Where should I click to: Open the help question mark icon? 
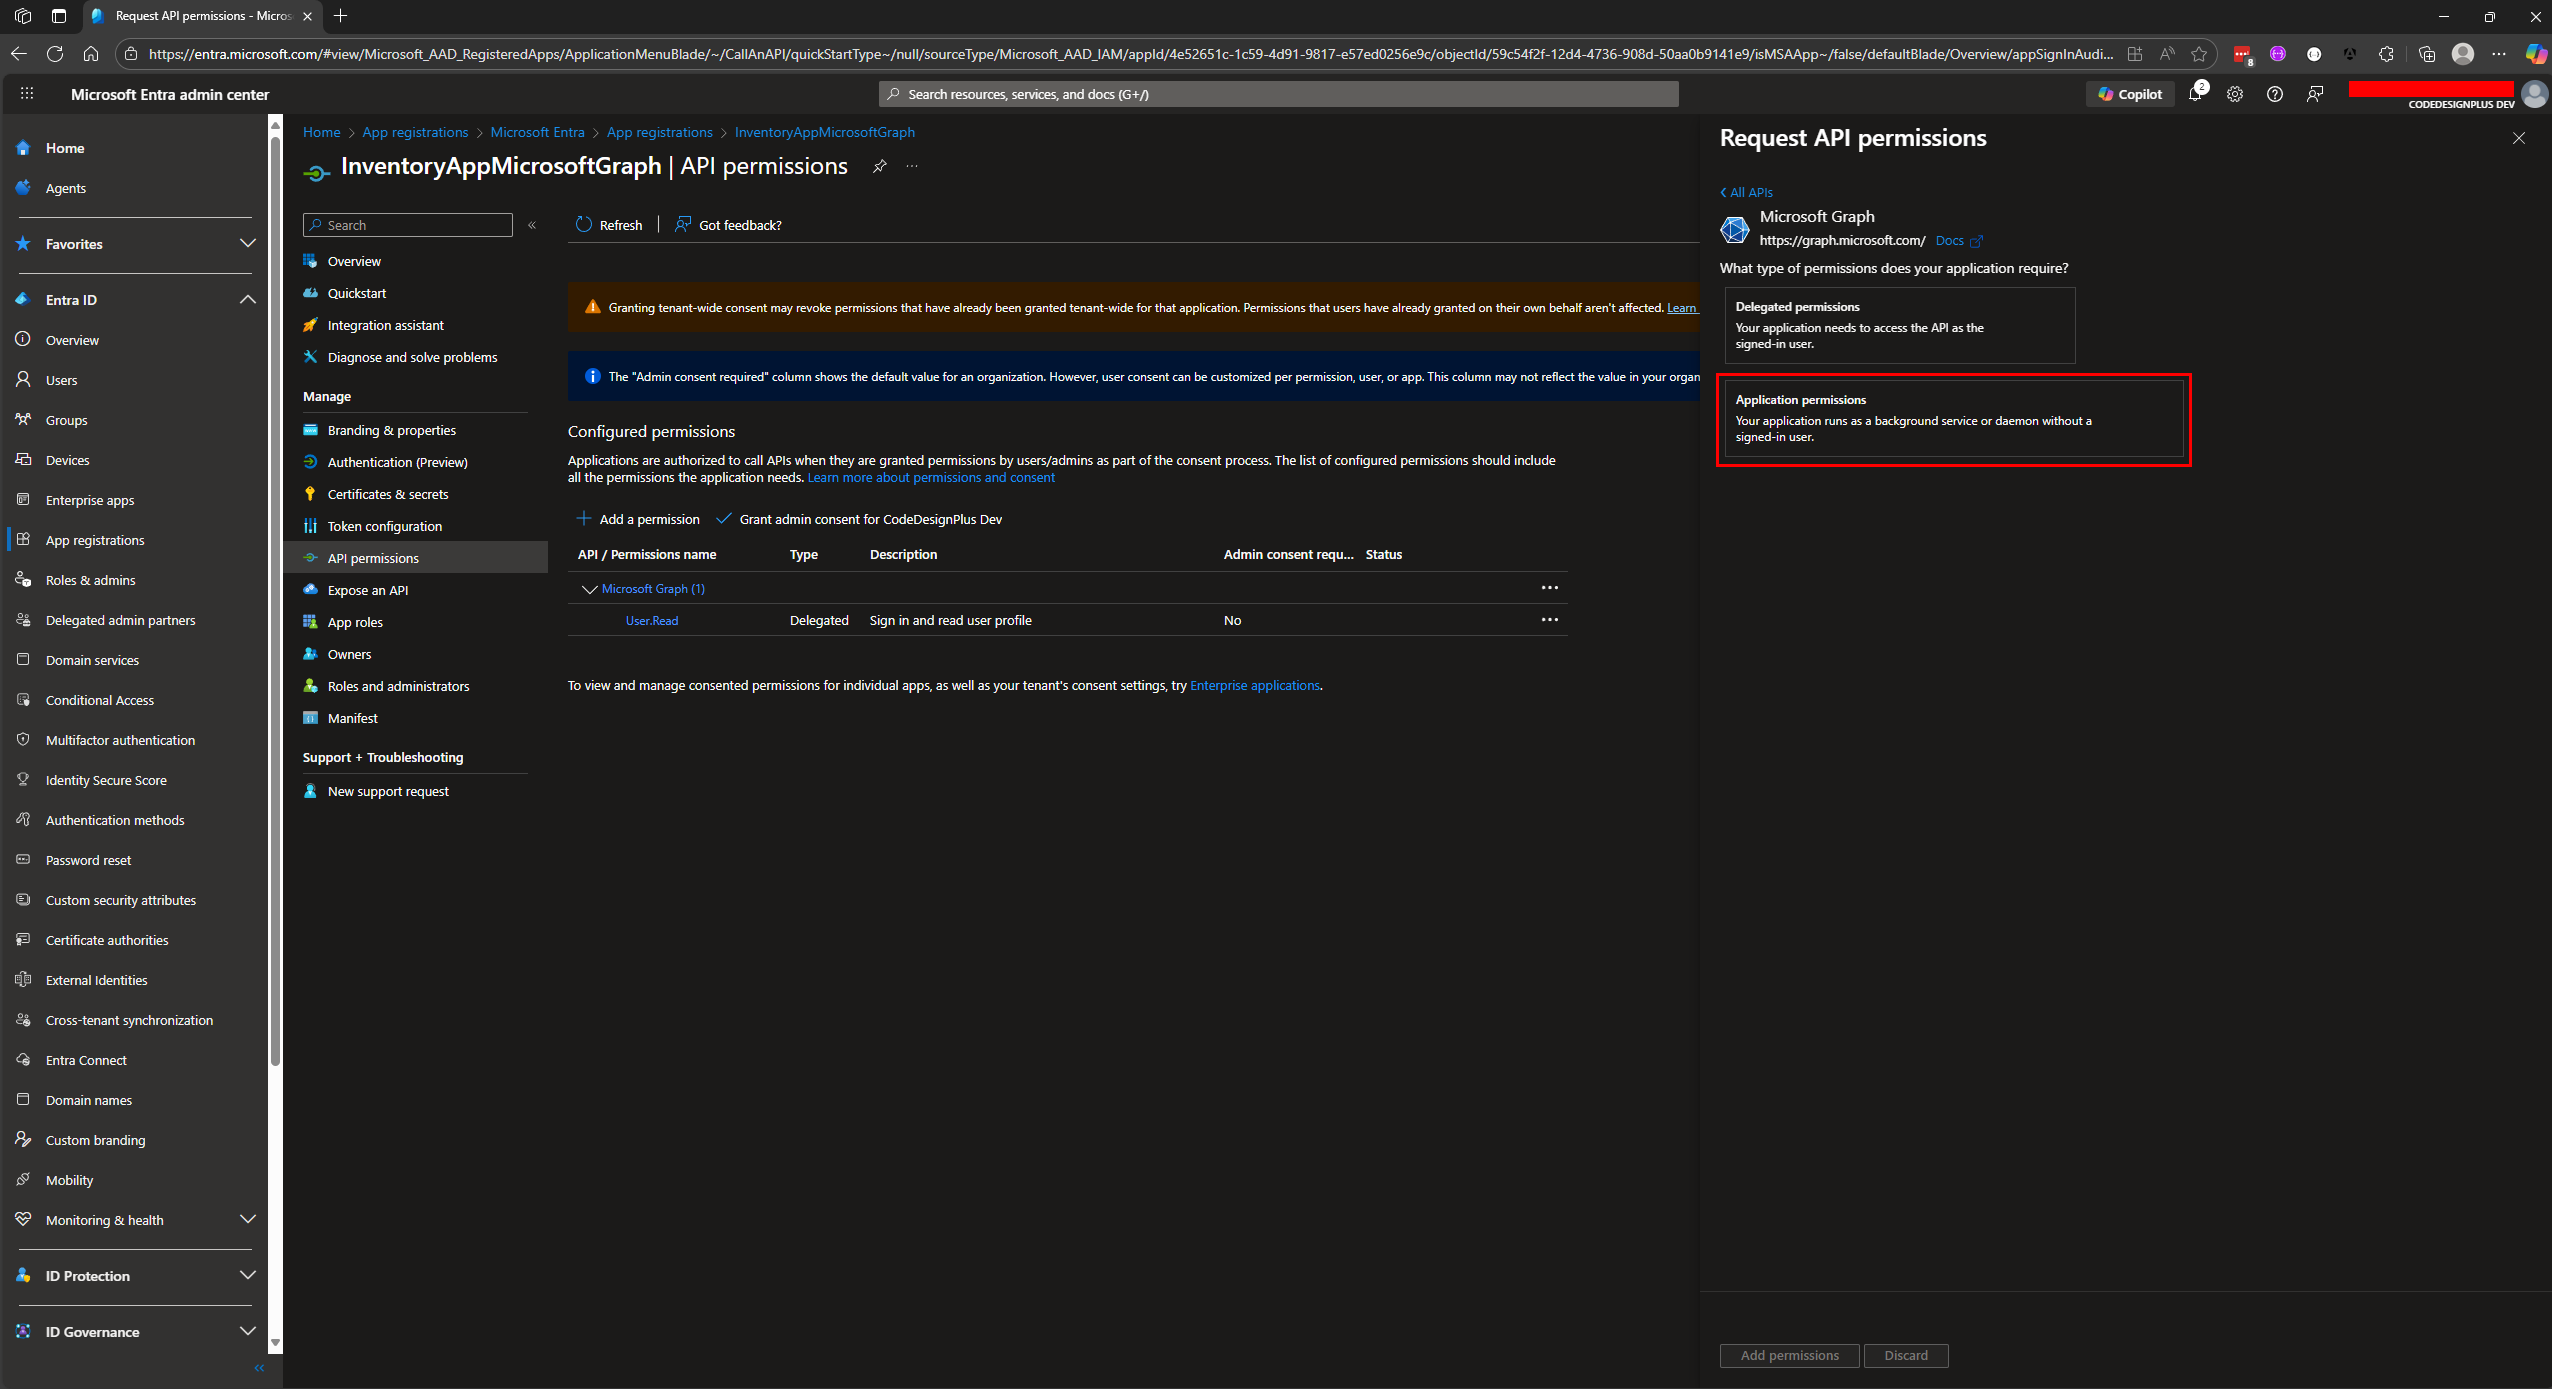(2275, 94)
